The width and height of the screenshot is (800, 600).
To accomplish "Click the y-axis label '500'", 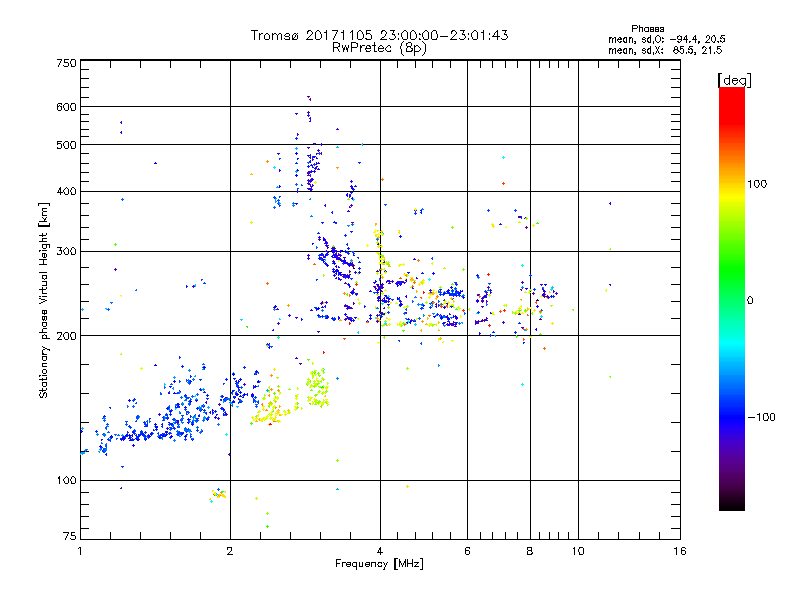I will click(66, 145).
